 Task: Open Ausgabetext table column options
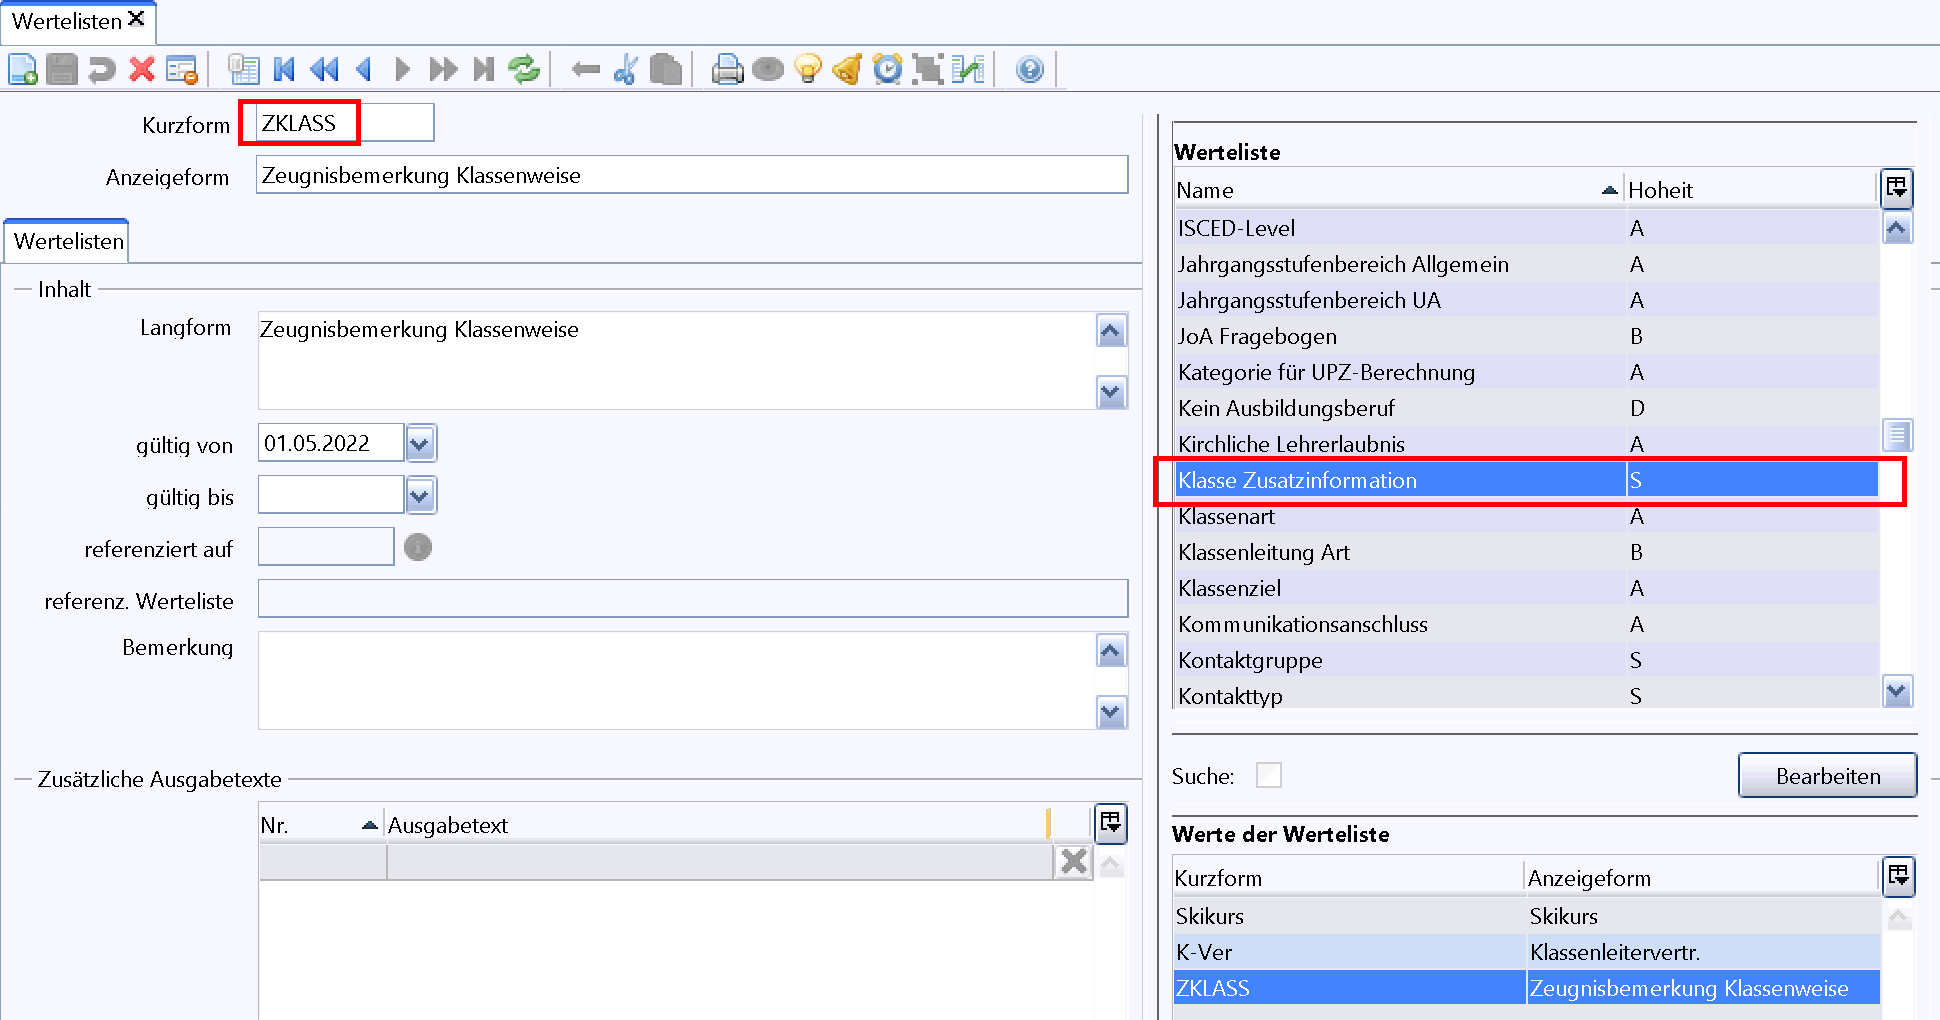pos(1111,822)
